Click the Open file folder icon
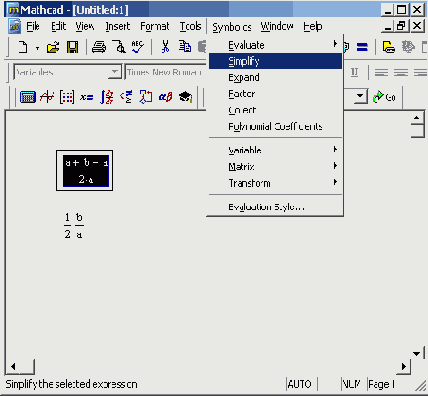428x396 pixels. point(53,47)
